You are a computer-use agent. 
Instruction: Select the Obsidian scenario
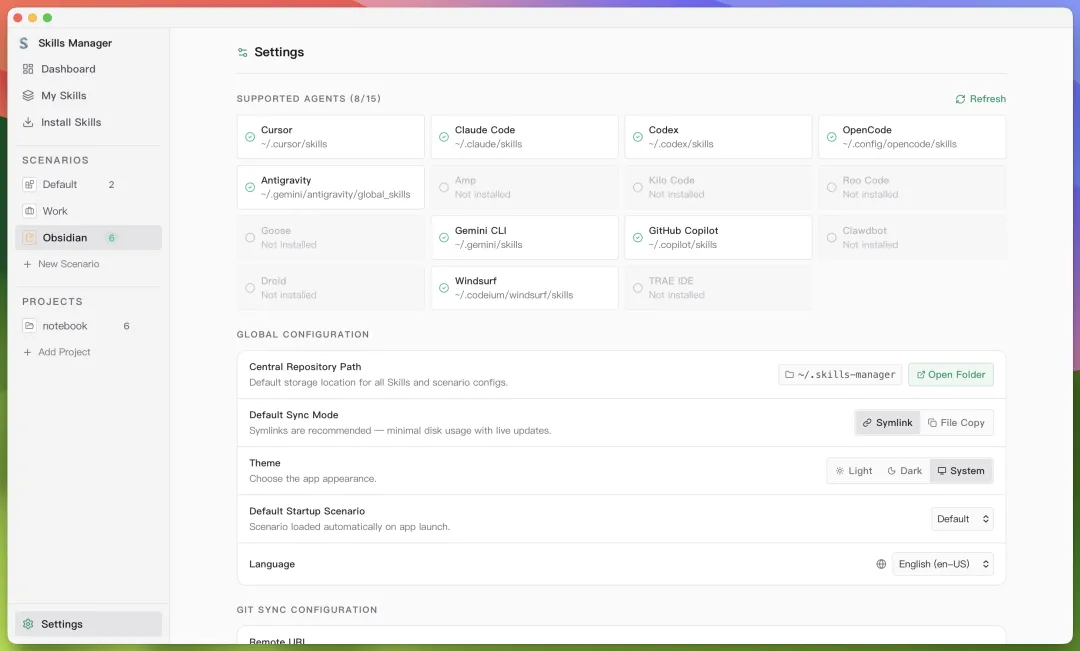click(x=88, y=238)
